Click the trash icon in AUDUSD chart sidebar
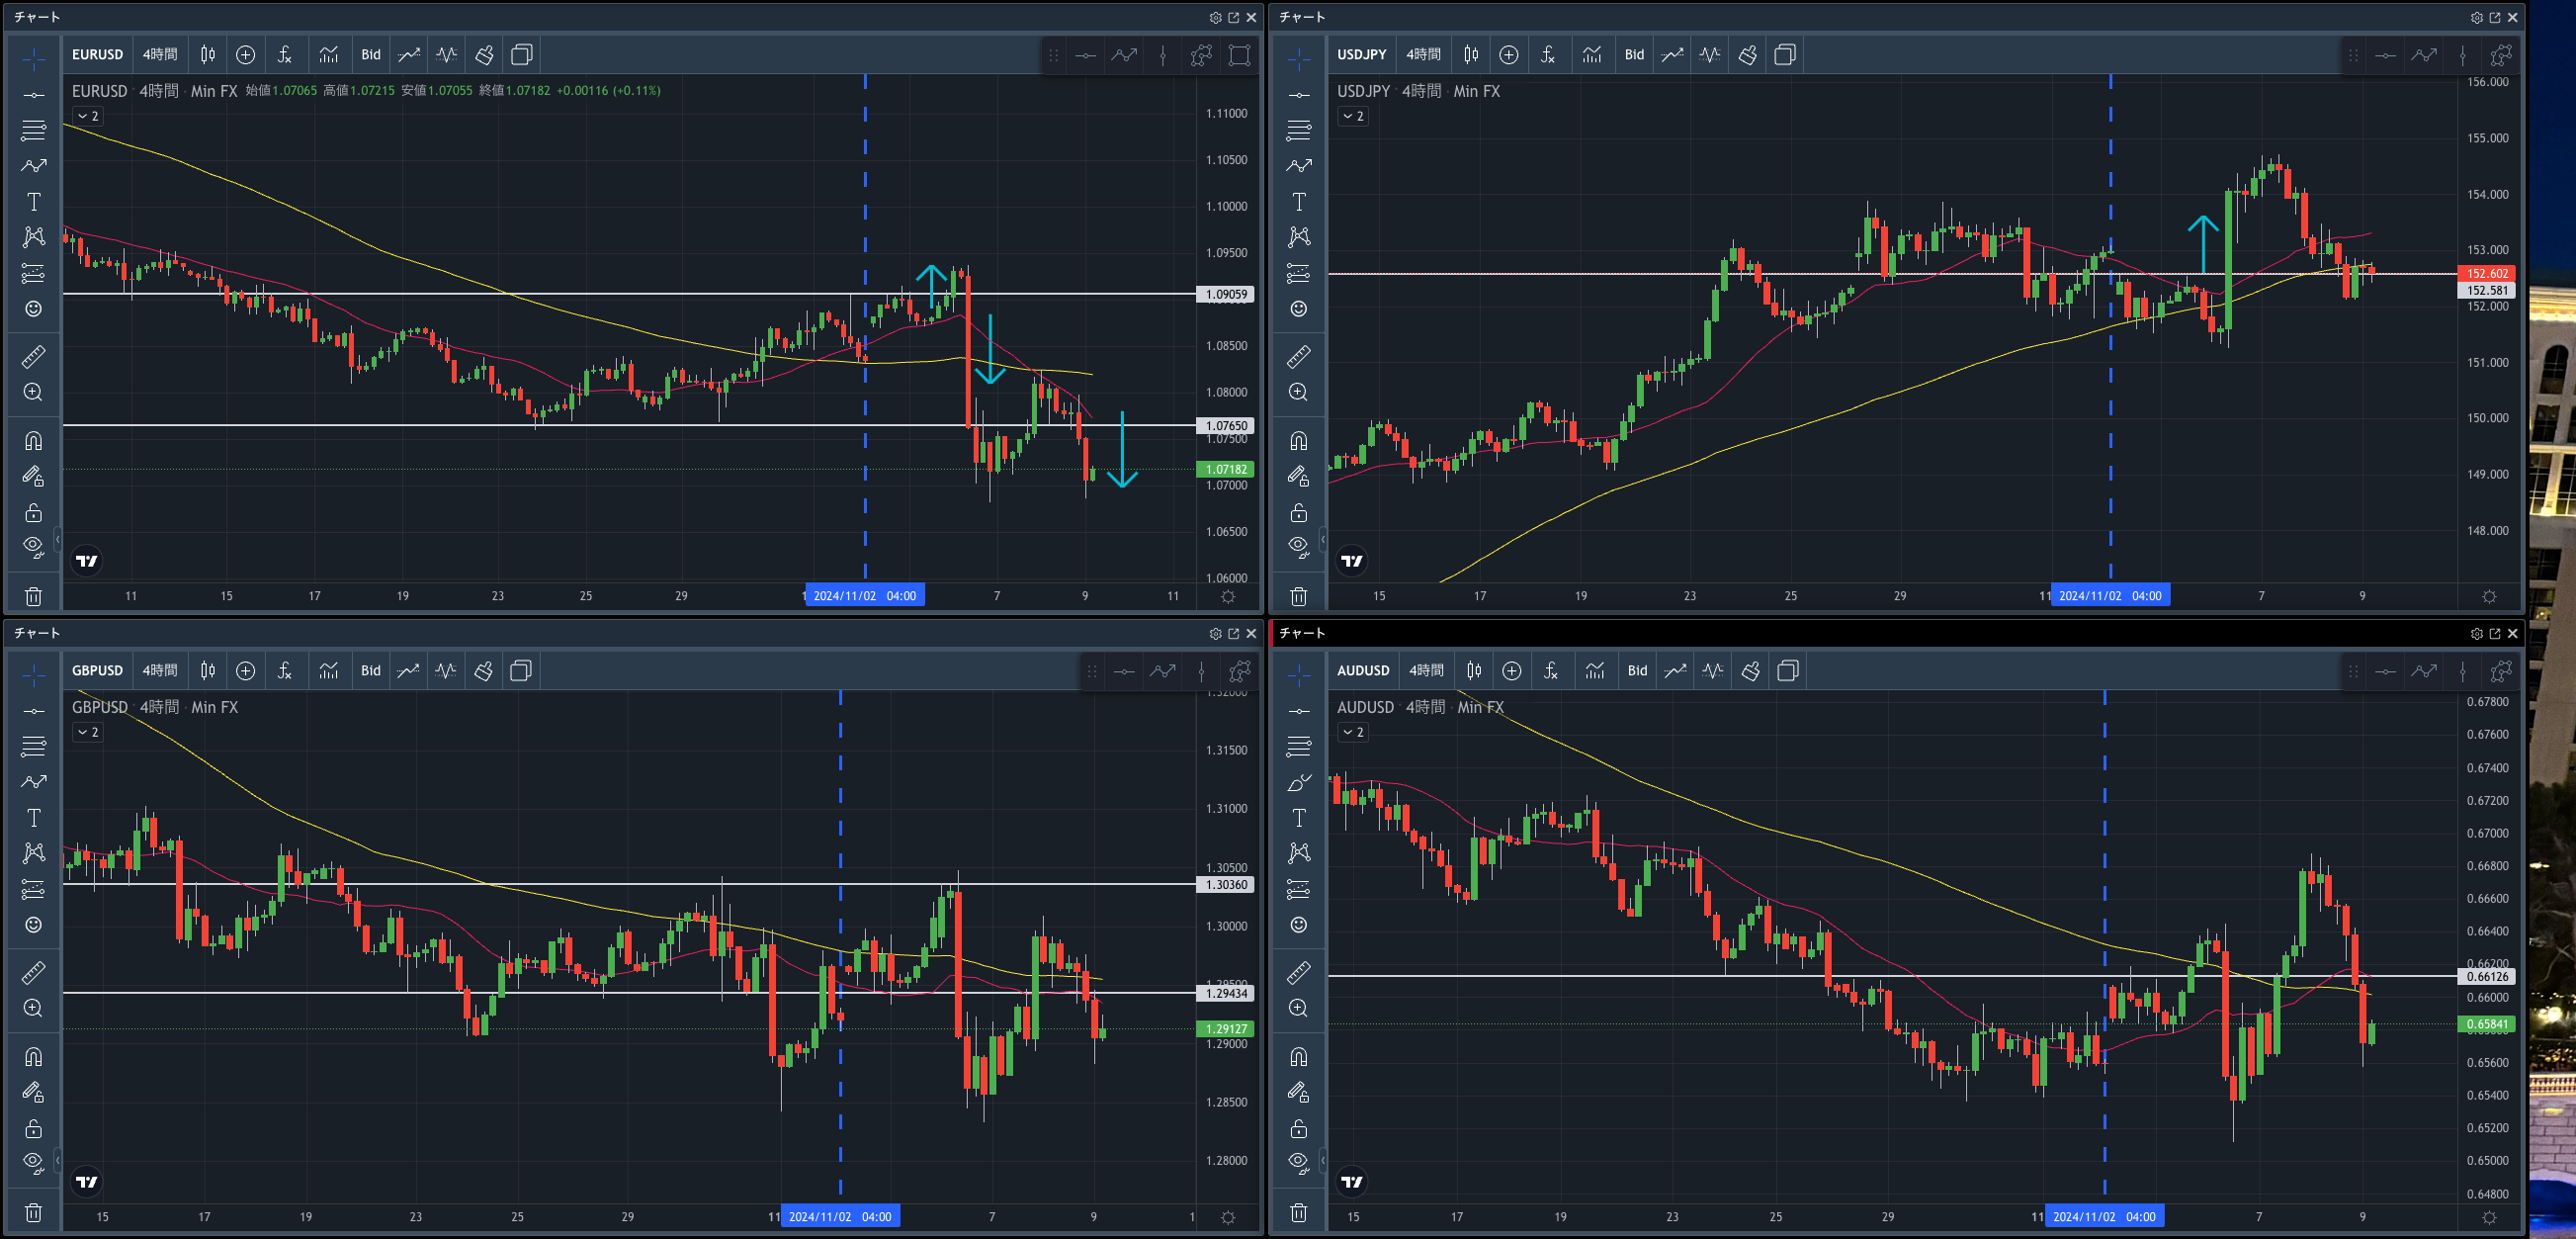Image resolution: width=2576 pixels, height=1239 pixels. (1298, 1213)
